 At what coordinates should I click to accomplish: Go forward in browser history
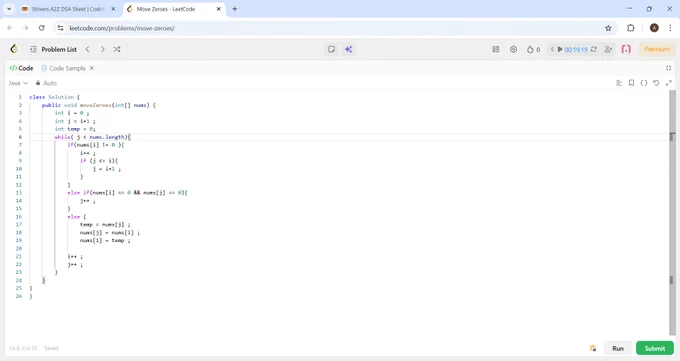26,28
